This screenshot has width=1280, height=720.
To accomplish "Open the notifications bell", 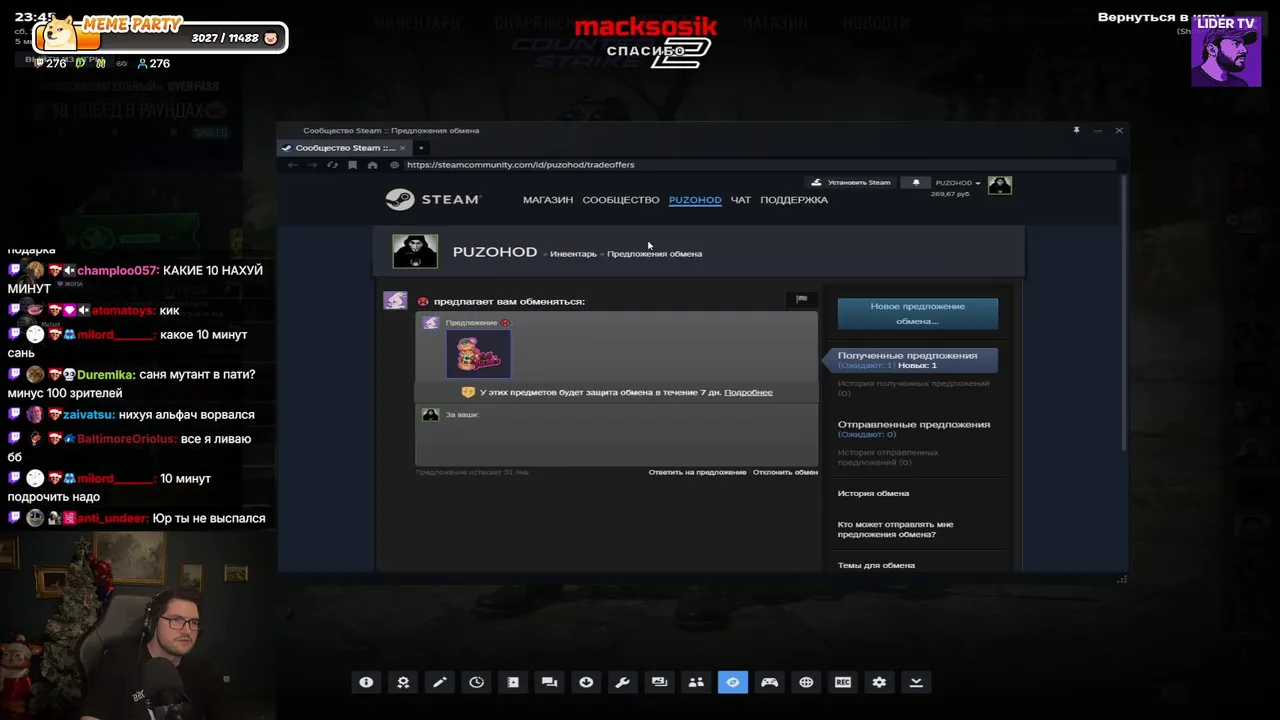I will (916, 183).
